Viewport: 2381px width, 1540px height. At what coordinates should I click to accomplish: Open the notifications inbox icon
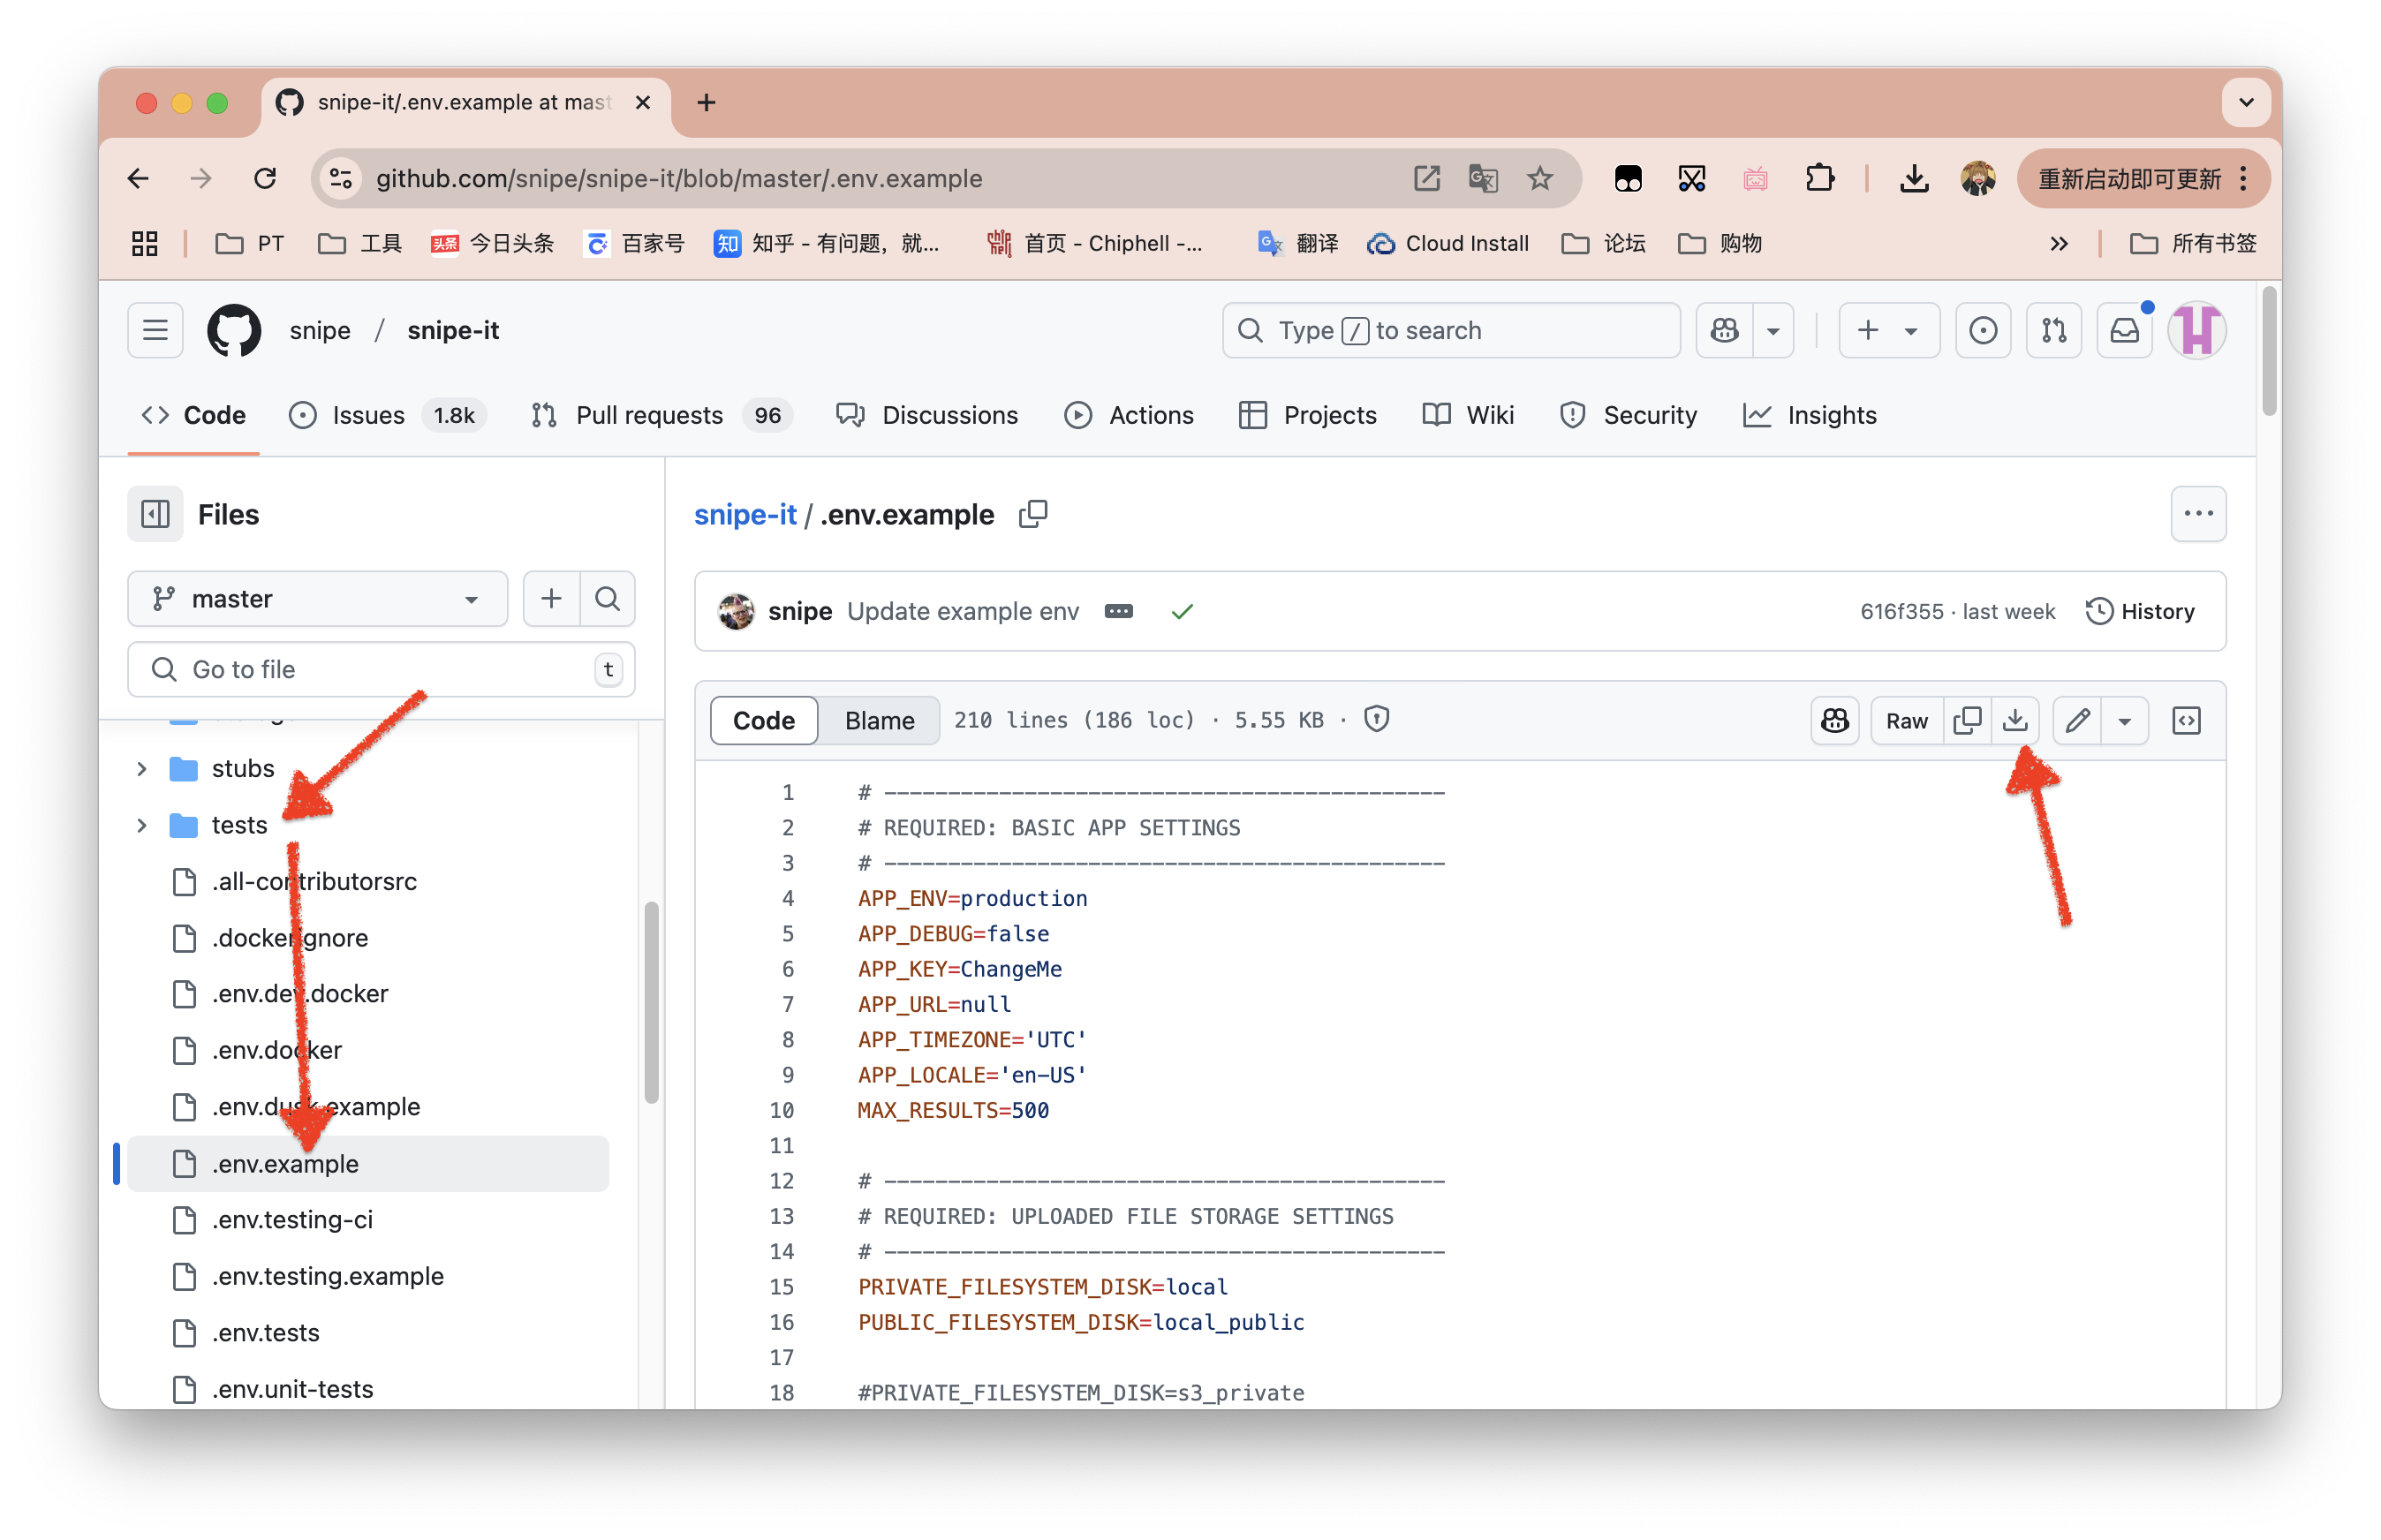(2124, 330)
